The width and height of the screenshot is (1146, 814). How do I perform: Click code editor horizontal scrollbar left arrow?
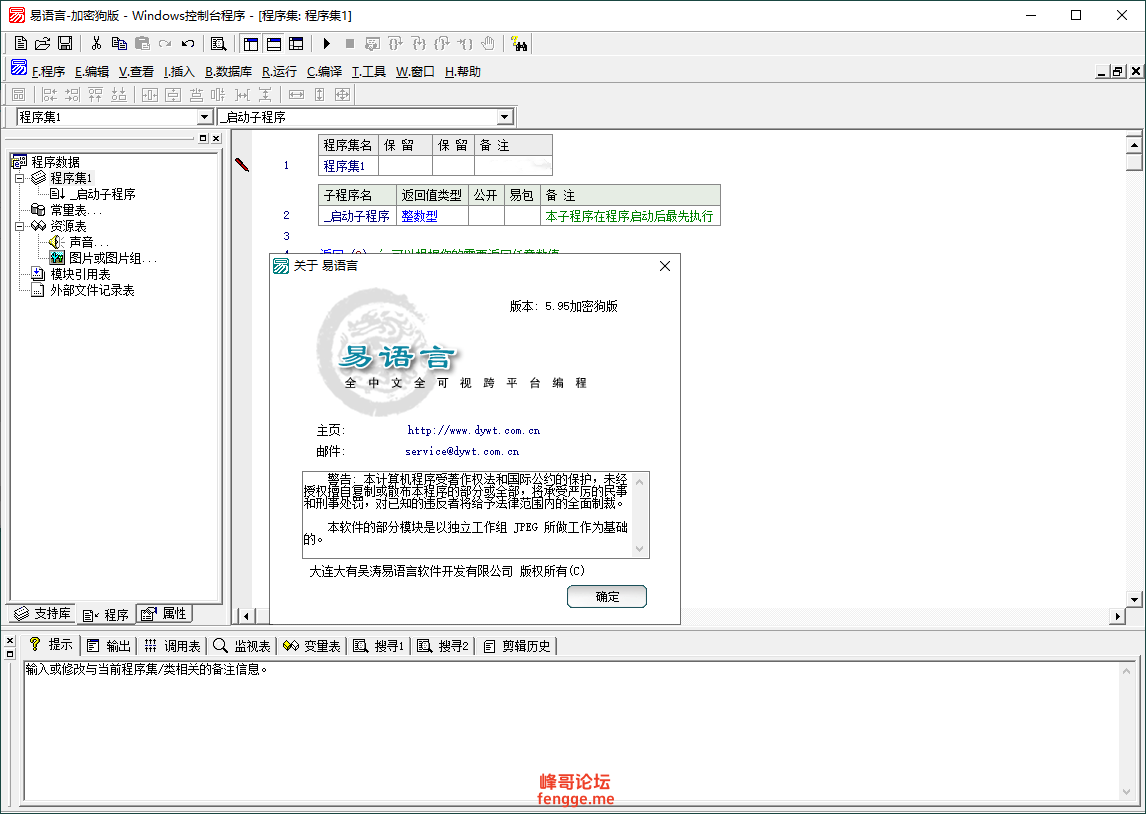[x=246, y=616]
